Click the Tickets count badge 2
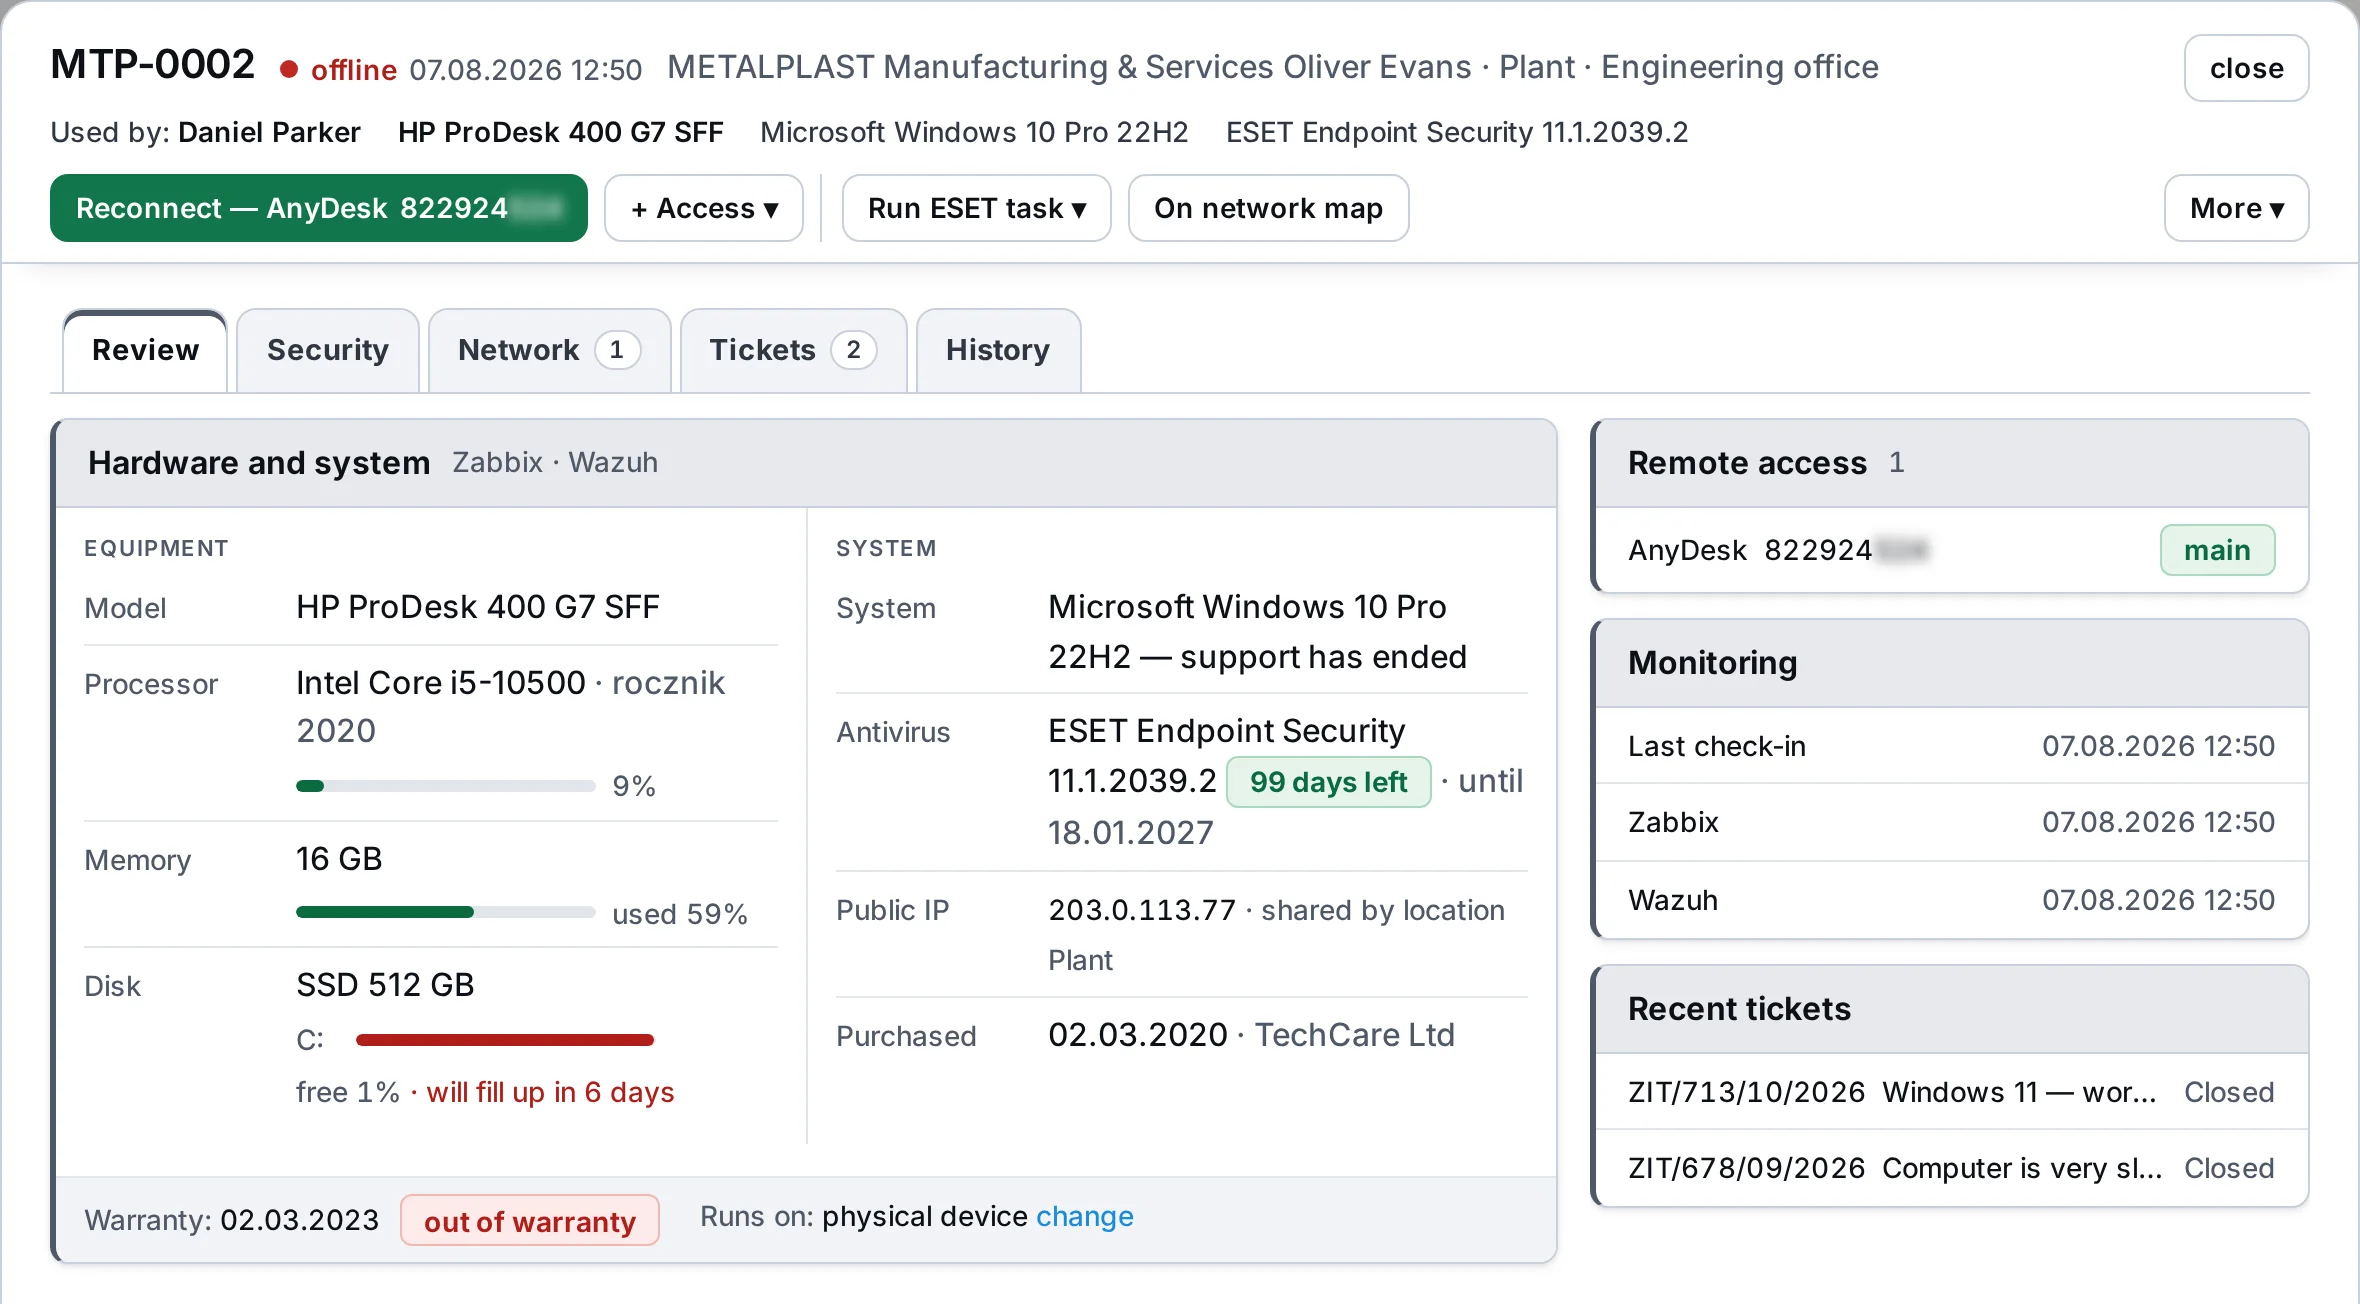Screen dimensions: 2360x1304 click(853, 350)
